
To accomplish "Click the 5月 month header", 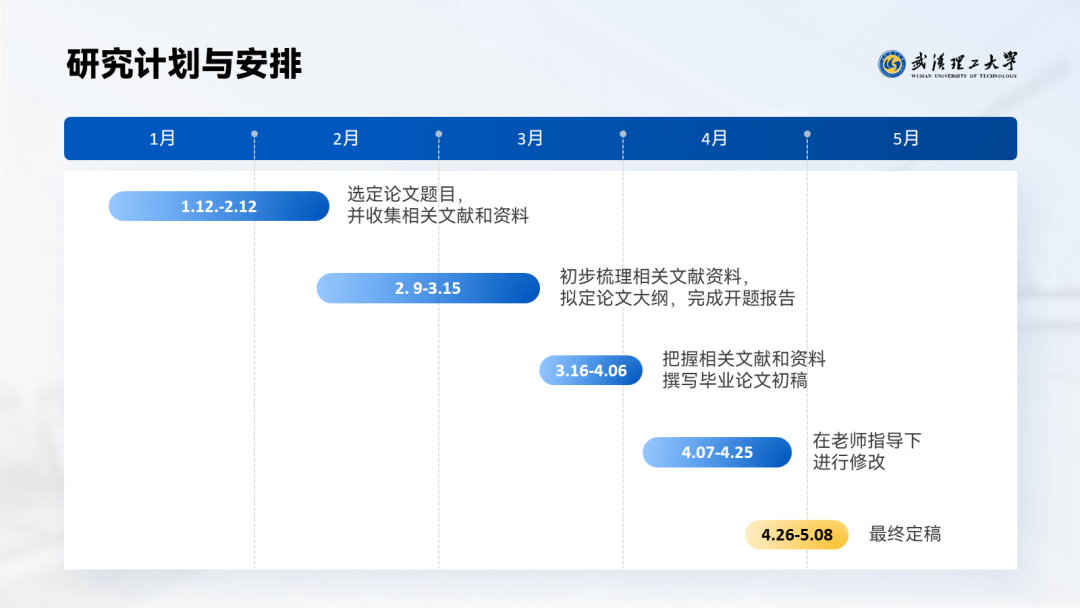I will [906, 138].
